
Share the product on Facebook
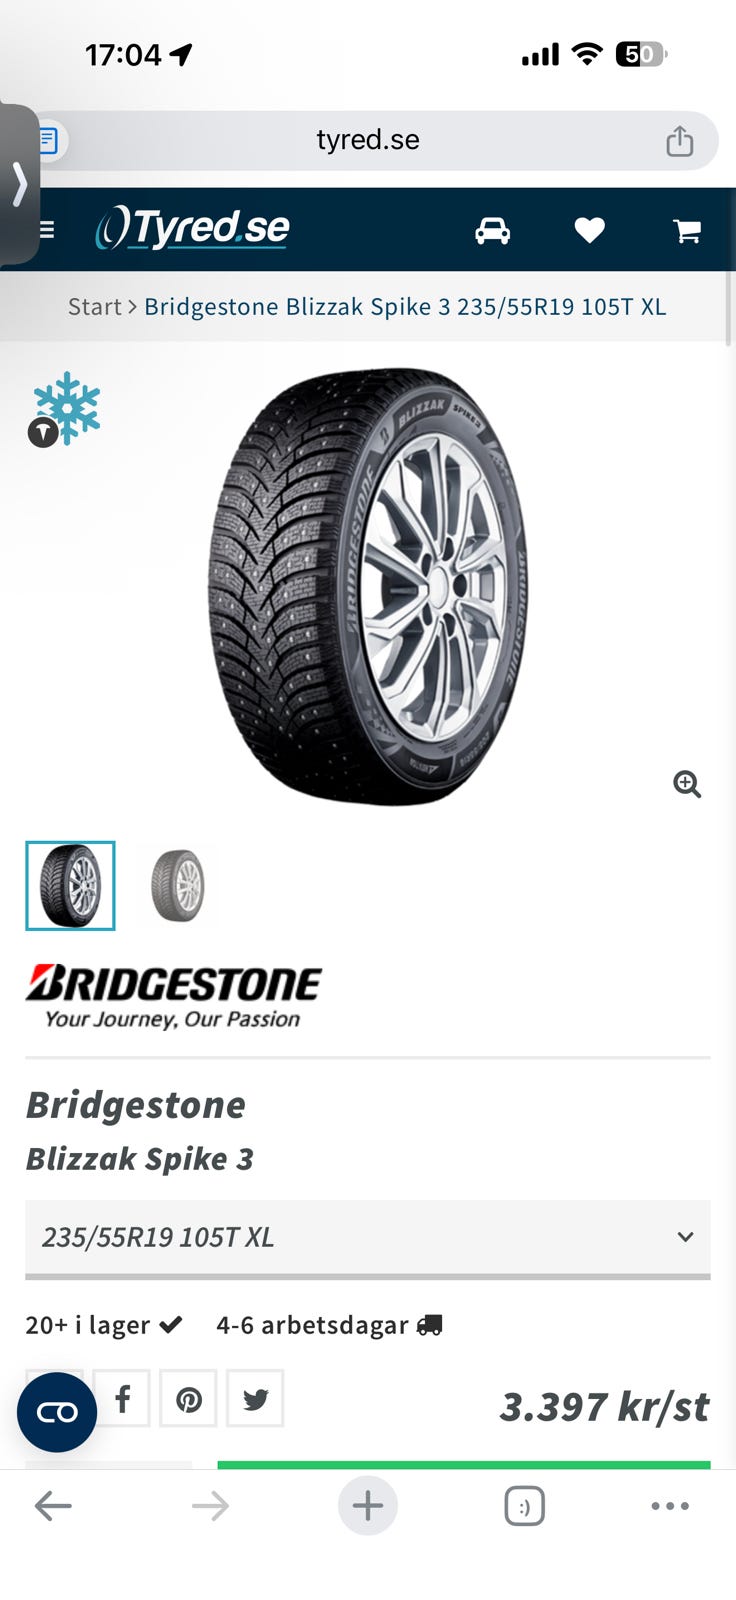tap(122, 1398)
